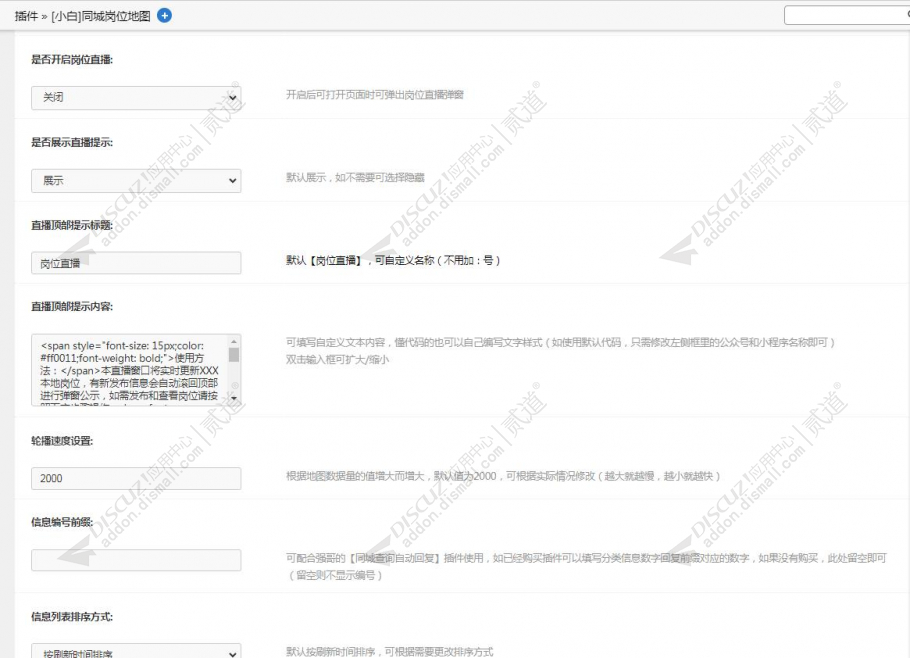Click the hint starting 默认【岗位直播】
This screenshot has height=658, width=910.
click(393, 260)
